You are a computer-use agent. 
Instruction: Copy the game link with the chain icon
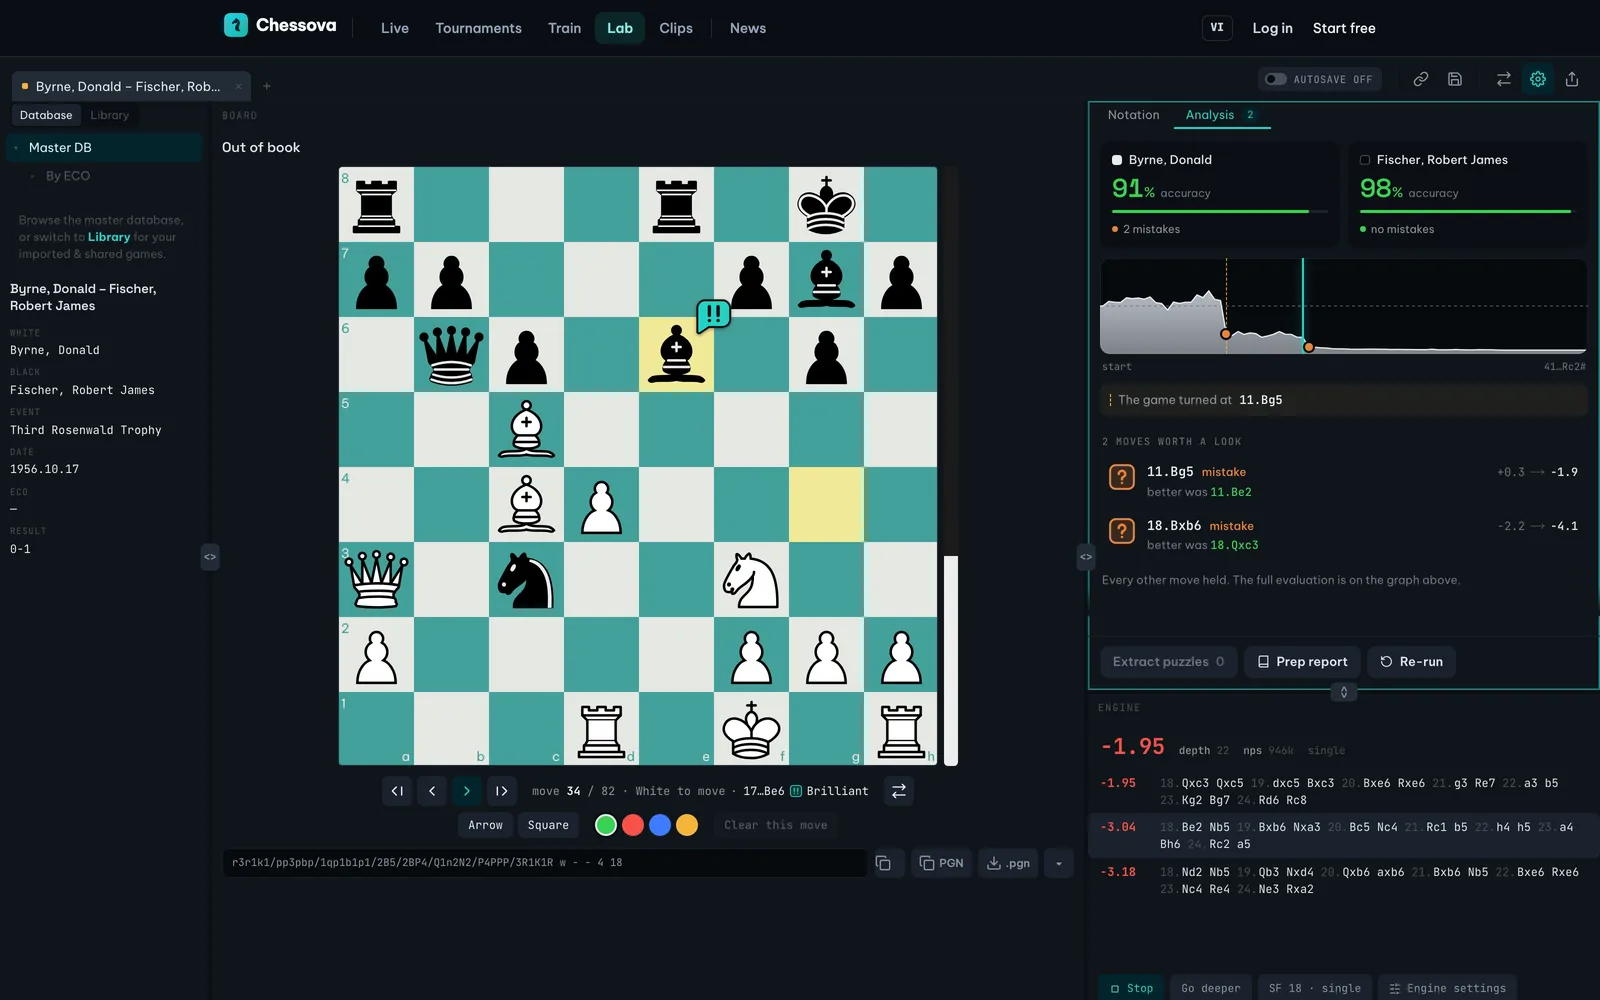[x=1420, y=79]
